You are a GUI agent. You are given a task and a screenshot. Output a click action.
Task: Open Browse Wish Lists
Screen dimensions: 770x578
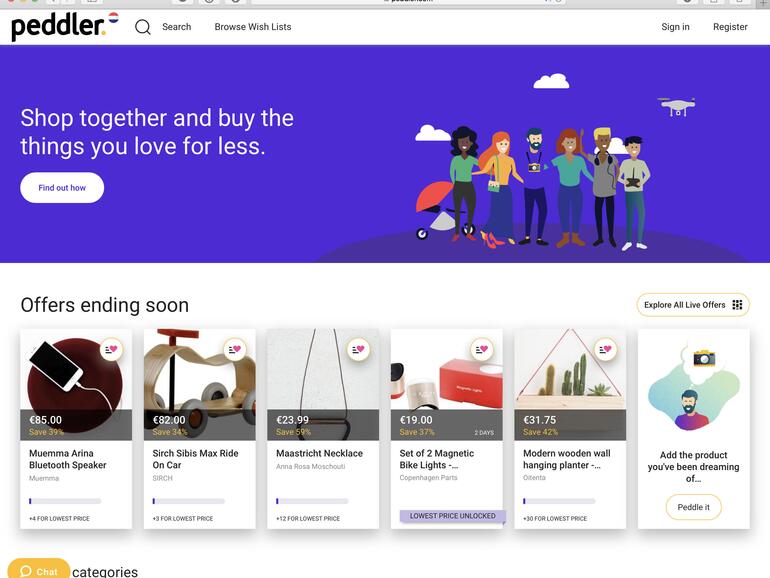[253, 27]
